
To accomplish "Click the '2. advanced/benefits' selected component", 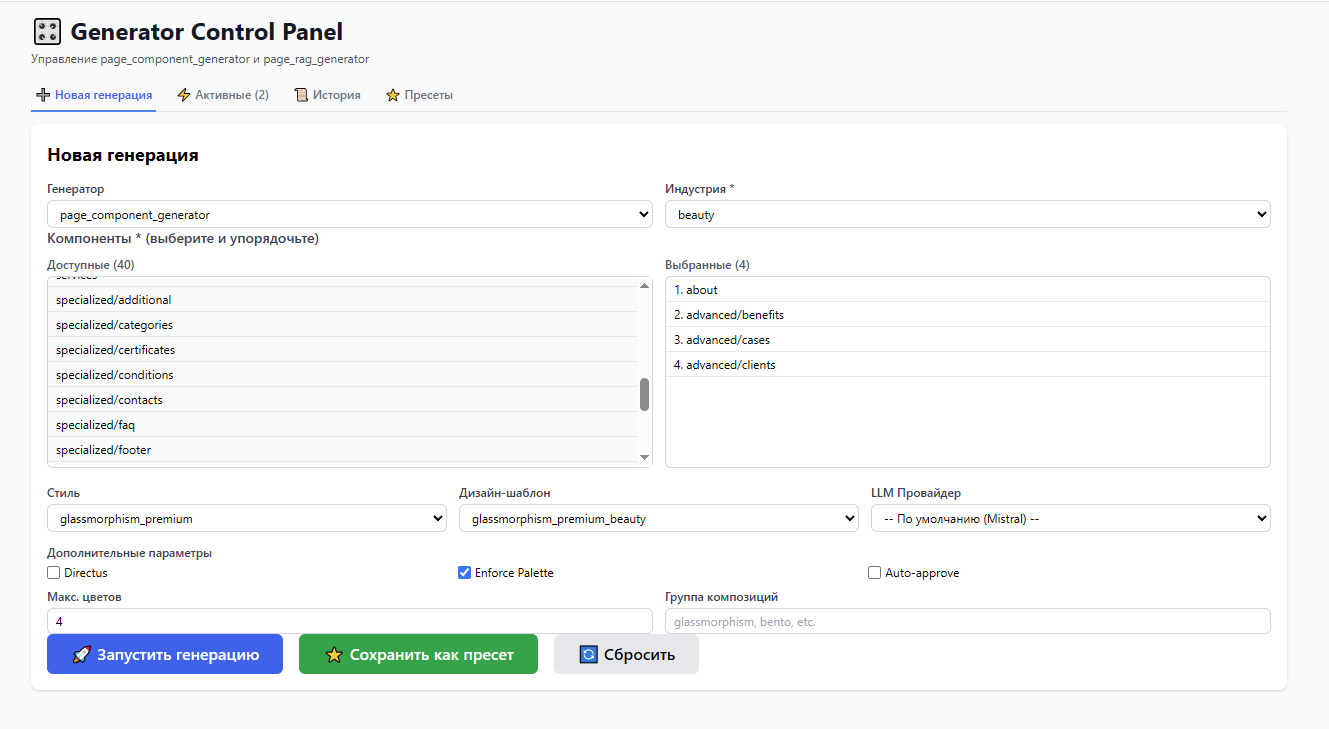I will click(968, 315).
